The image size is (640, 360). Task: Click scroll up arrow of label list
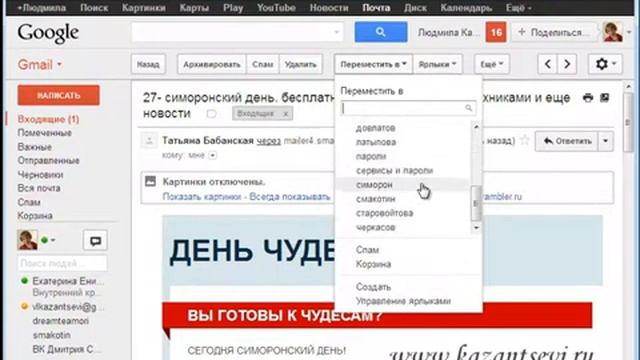click(x=476, y=127)
